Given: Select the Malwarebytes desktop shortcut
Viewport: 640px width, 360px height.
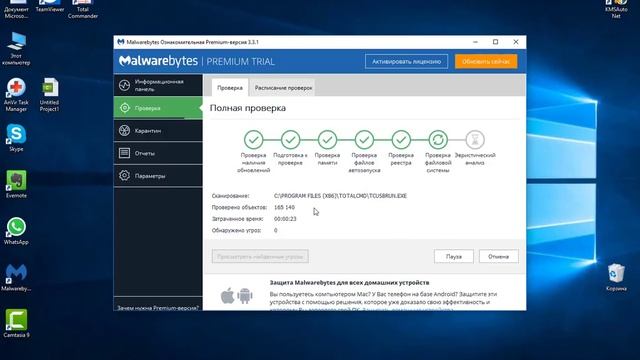Looking at the screenshot, I should pos(16,277).
